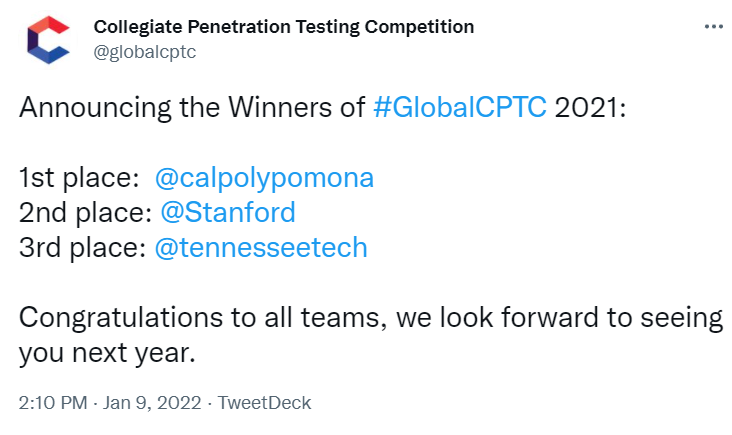Open the tweet's three-dot more options menu
This screenshot has height=435, width=732.
click(x=714, y=27)
